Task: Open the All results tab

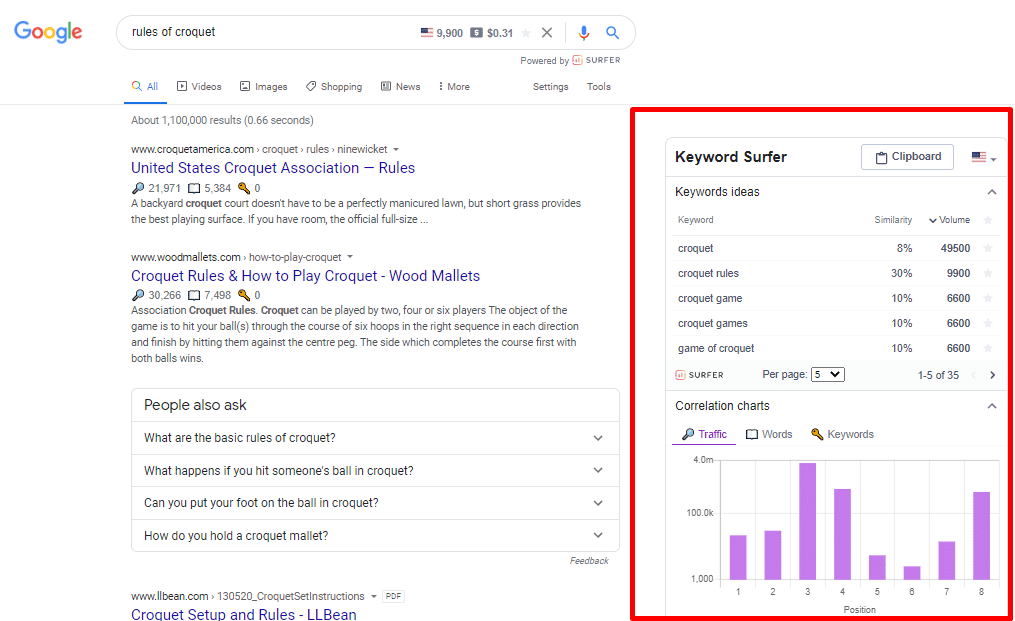Action: click(x=145, y=87)
